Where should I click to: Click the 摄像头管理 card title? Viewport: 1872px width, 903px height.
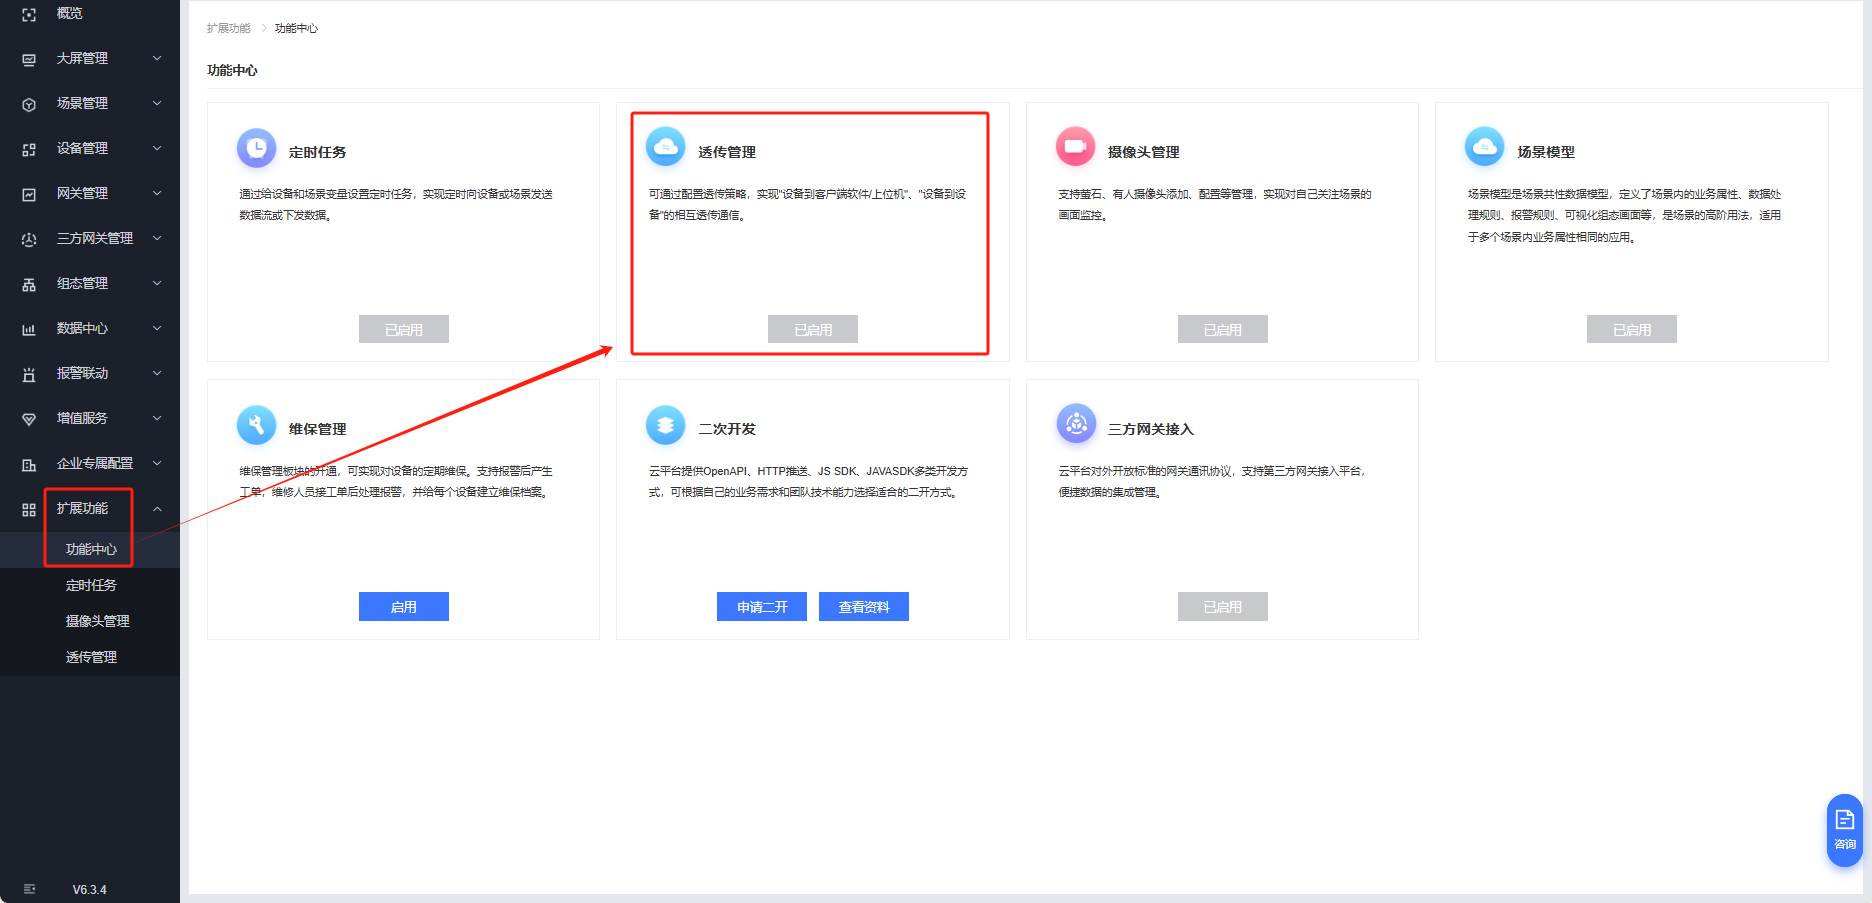pos(1144,152)
